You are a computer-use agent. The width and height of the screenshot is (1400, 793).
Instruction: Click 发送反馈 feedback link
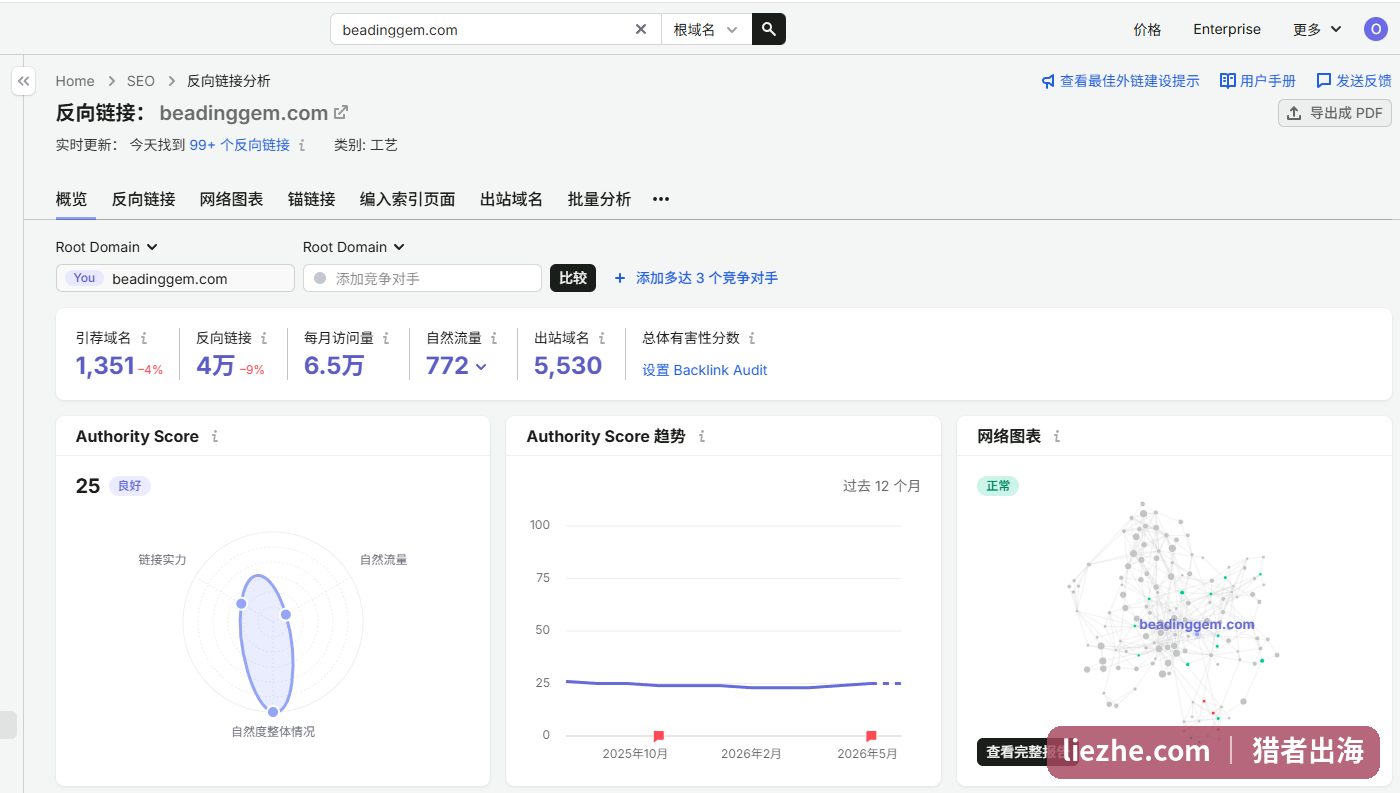point(1354,81)
